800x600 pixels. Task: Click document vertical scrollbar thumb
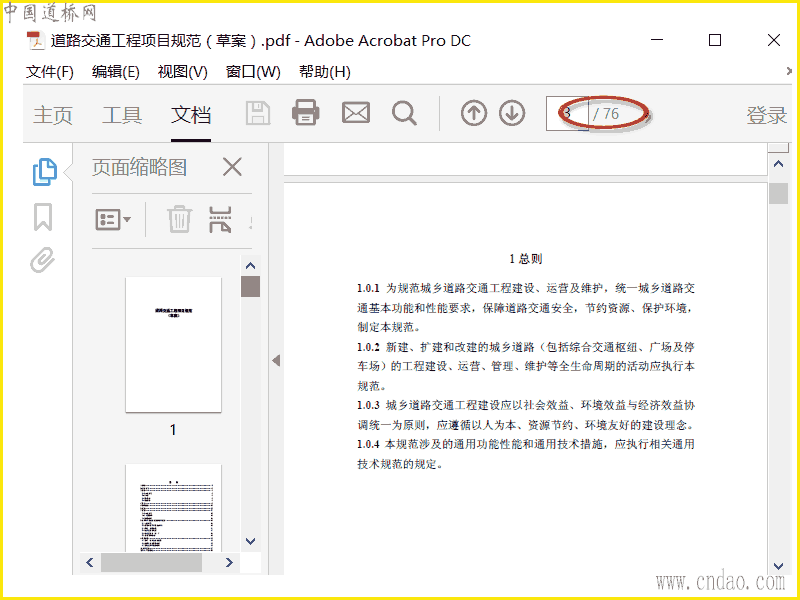tap(778, 193)
